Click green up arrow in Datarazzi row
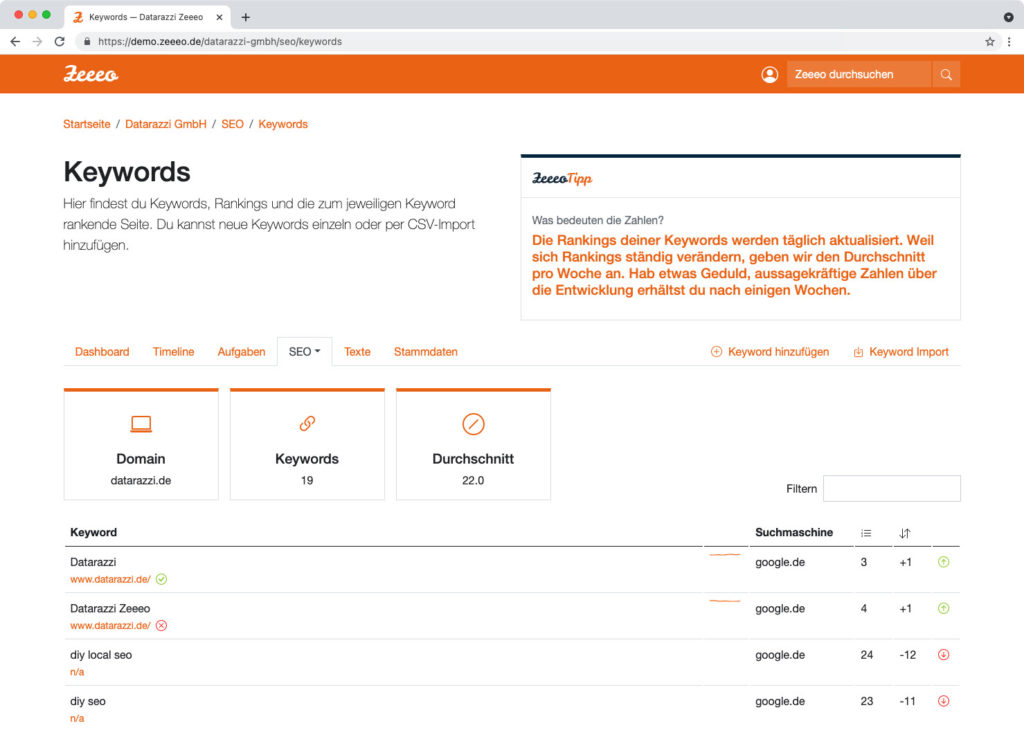The image size is (1024, 730). [943, 562]
